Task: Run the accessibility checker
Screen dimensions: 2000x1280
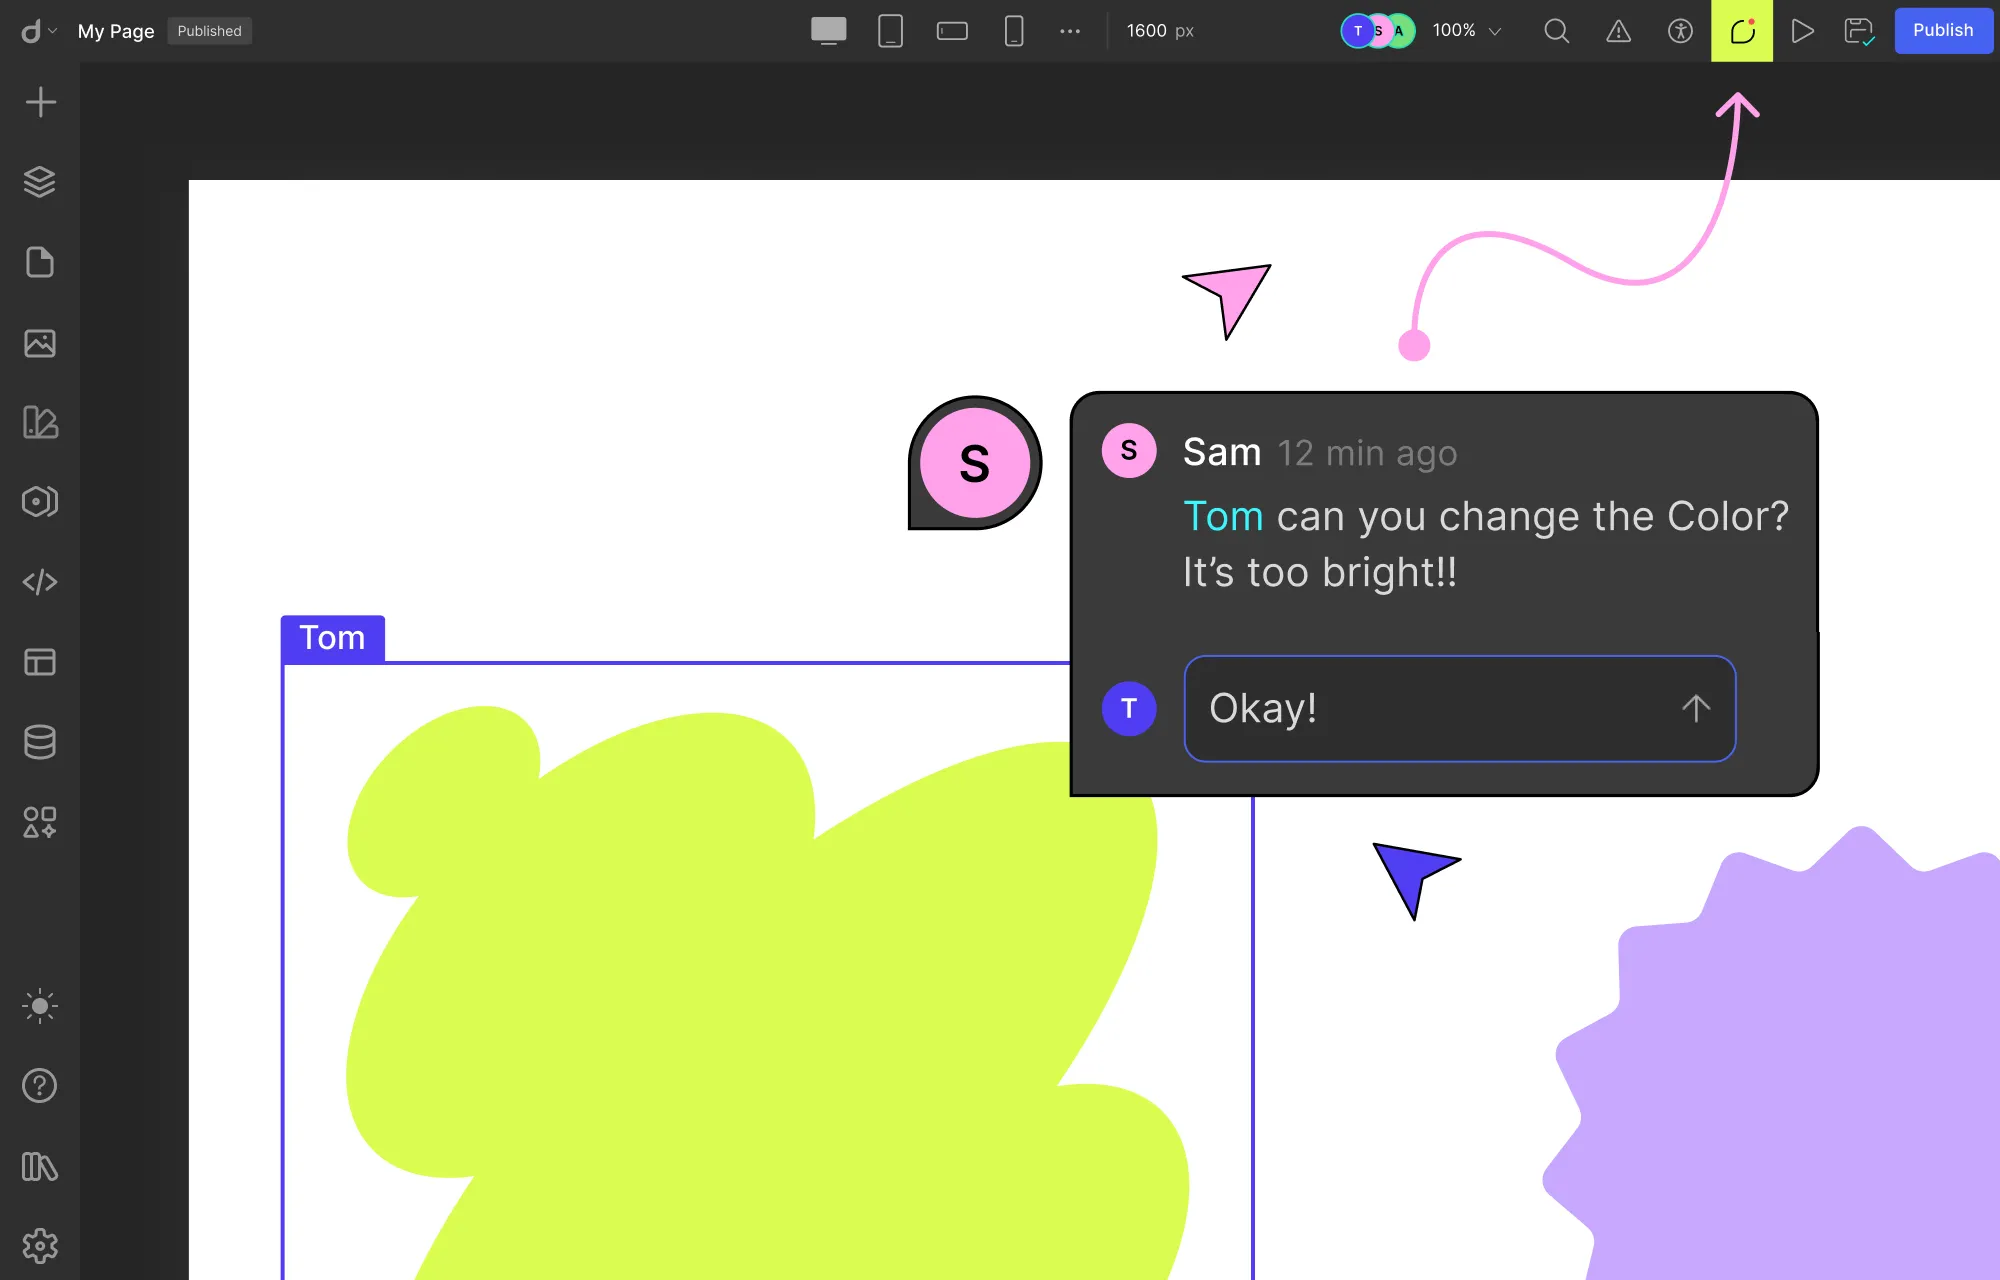Action: click(1680, 31)
